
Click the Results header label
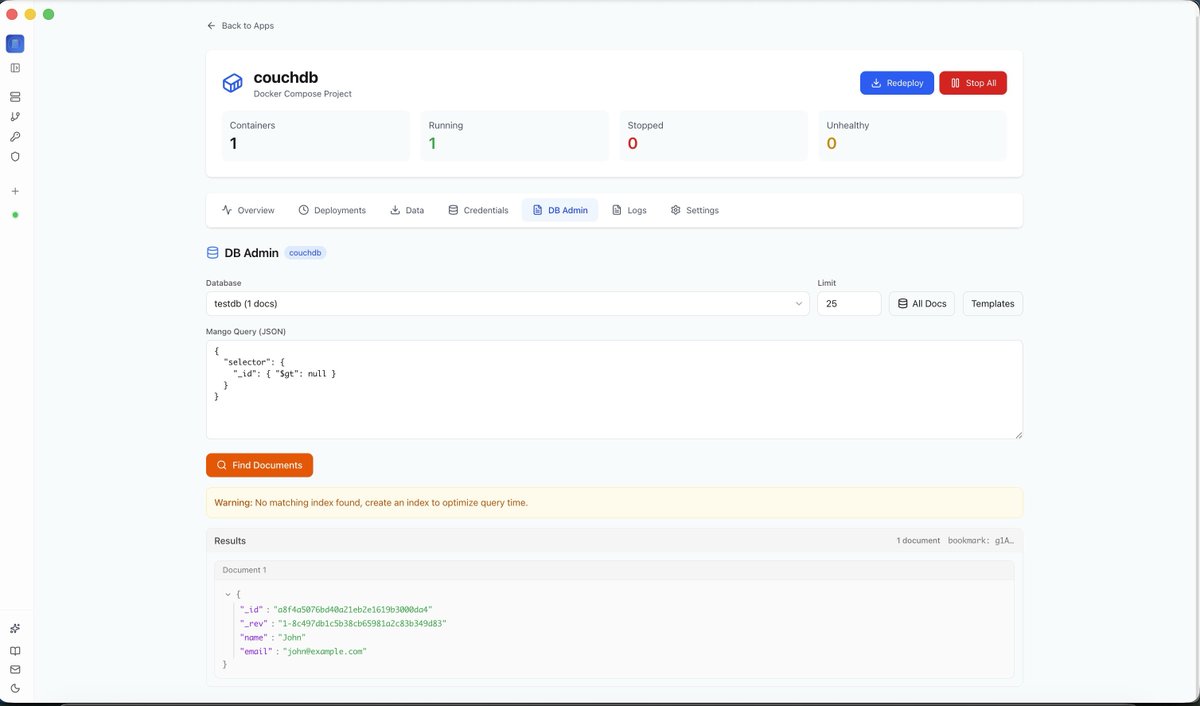point(230,541)
